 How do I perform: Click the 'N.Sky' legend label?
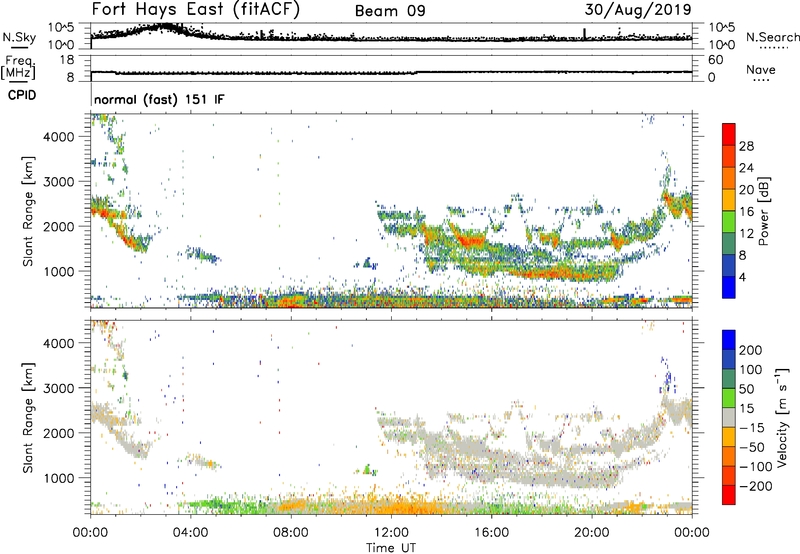(19, 37)
